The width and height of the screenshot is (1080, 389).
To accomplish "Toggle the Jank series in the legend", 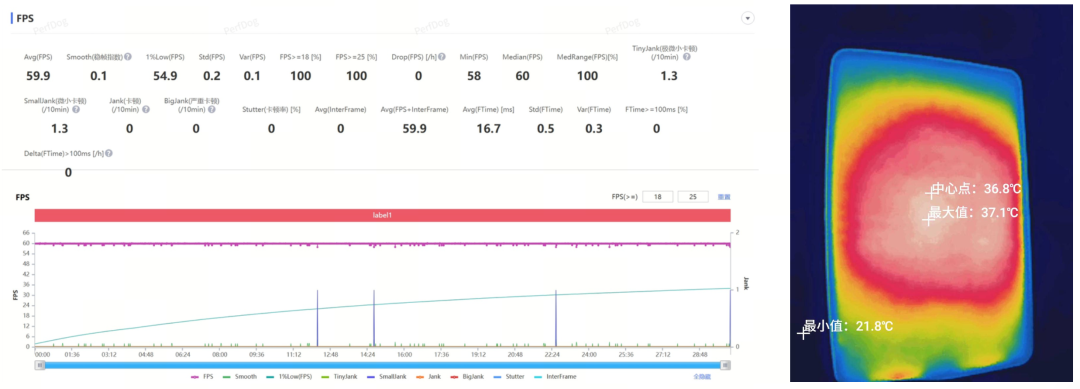I will pyautogui.click(x=427, y=377).
